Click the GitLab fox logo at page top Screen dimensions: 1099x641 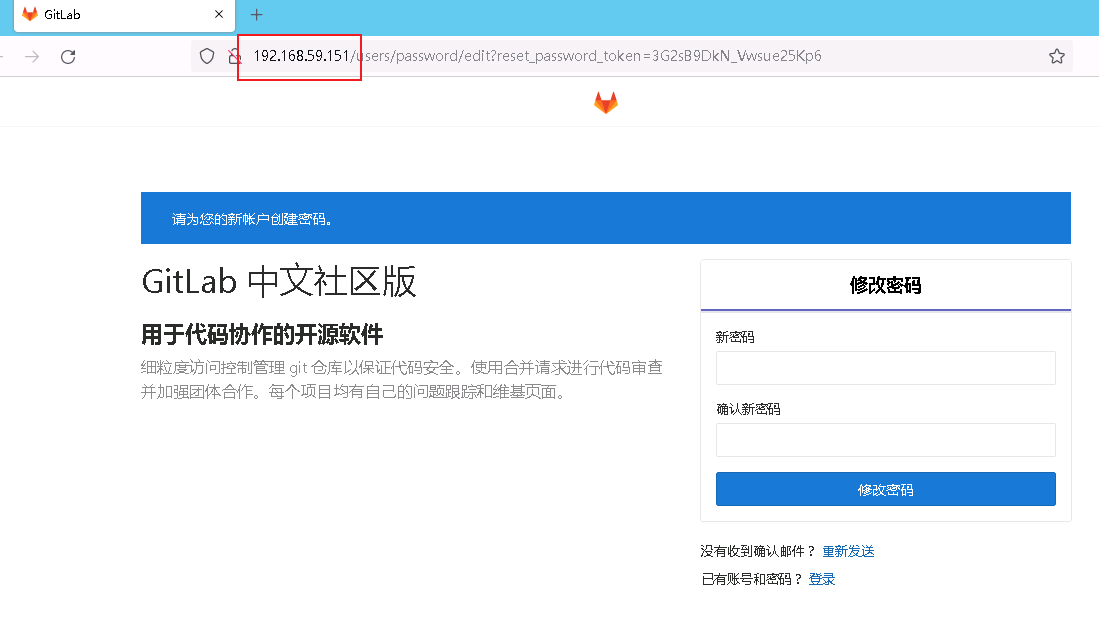point(606,101)
